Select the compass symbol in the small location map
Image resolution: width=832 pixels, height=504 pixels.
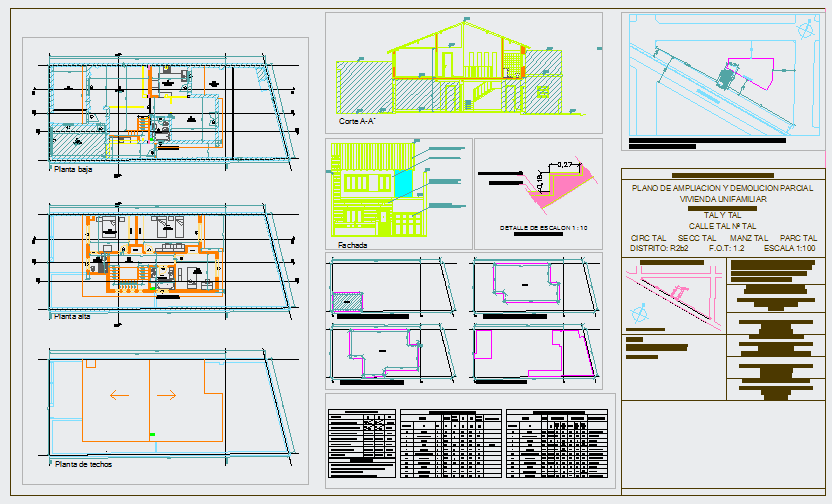coord(640,314)
